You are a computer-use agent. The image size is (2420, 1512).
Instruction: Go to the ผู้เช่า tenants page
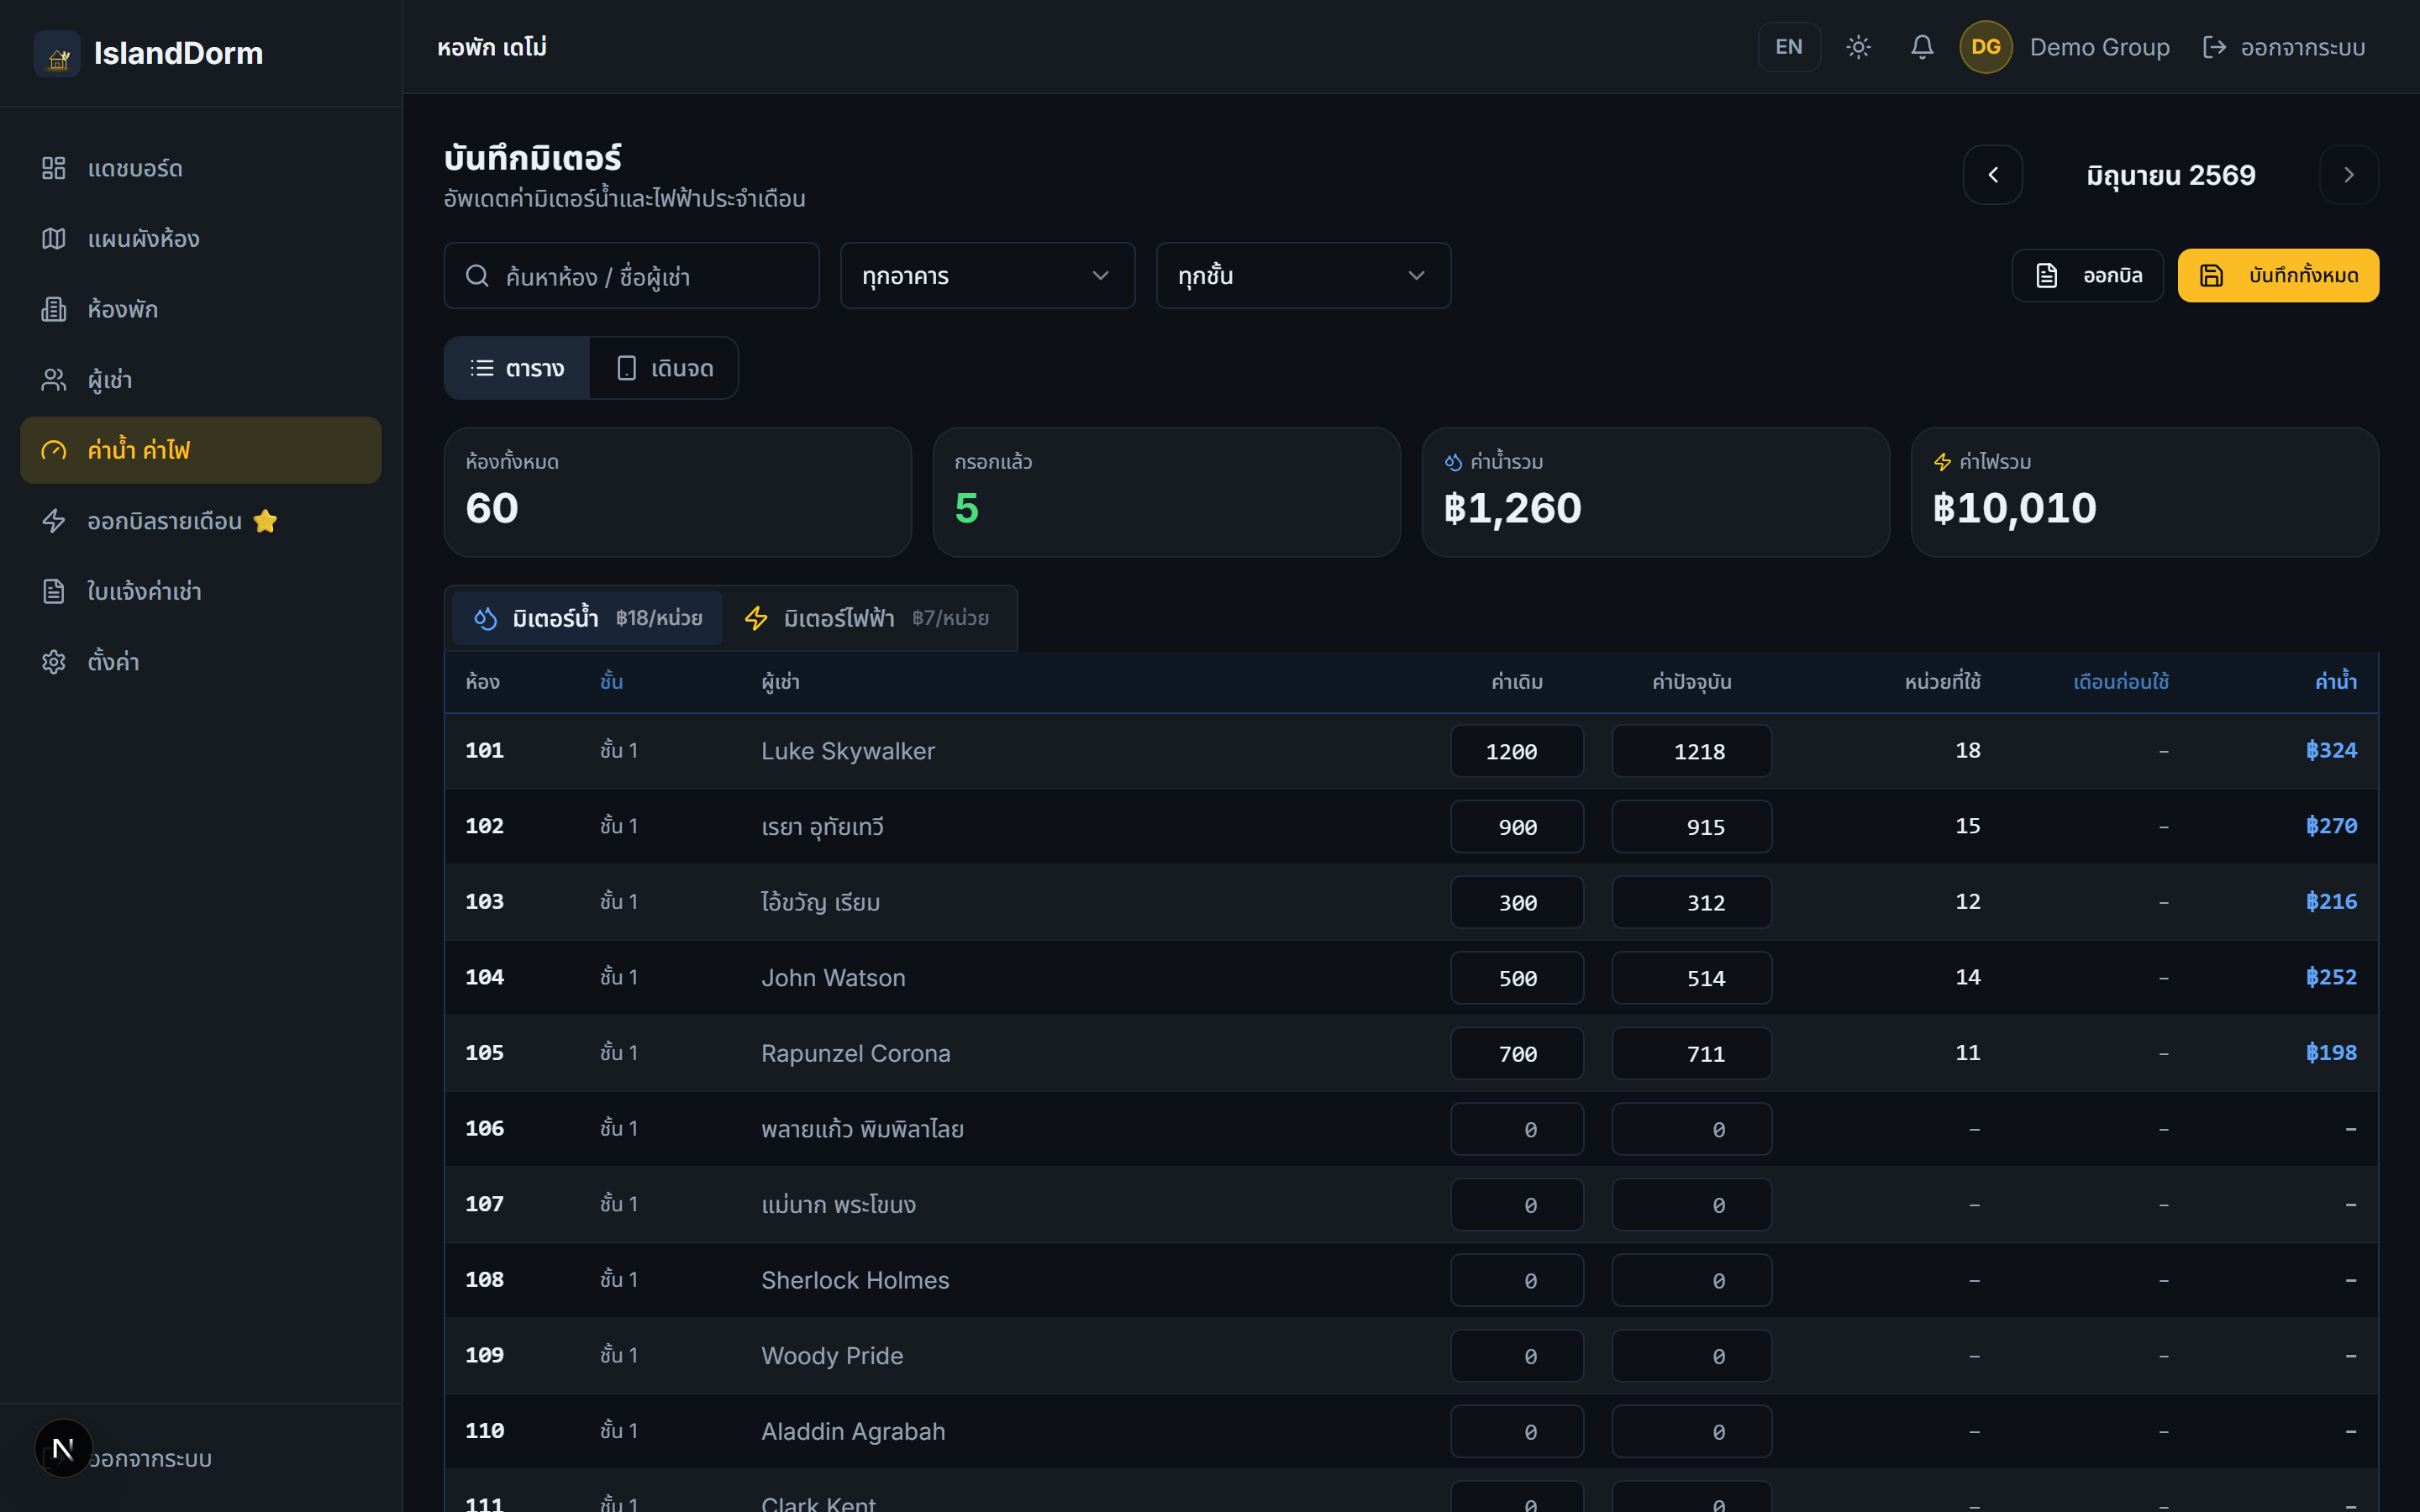(x=200, y=380)
